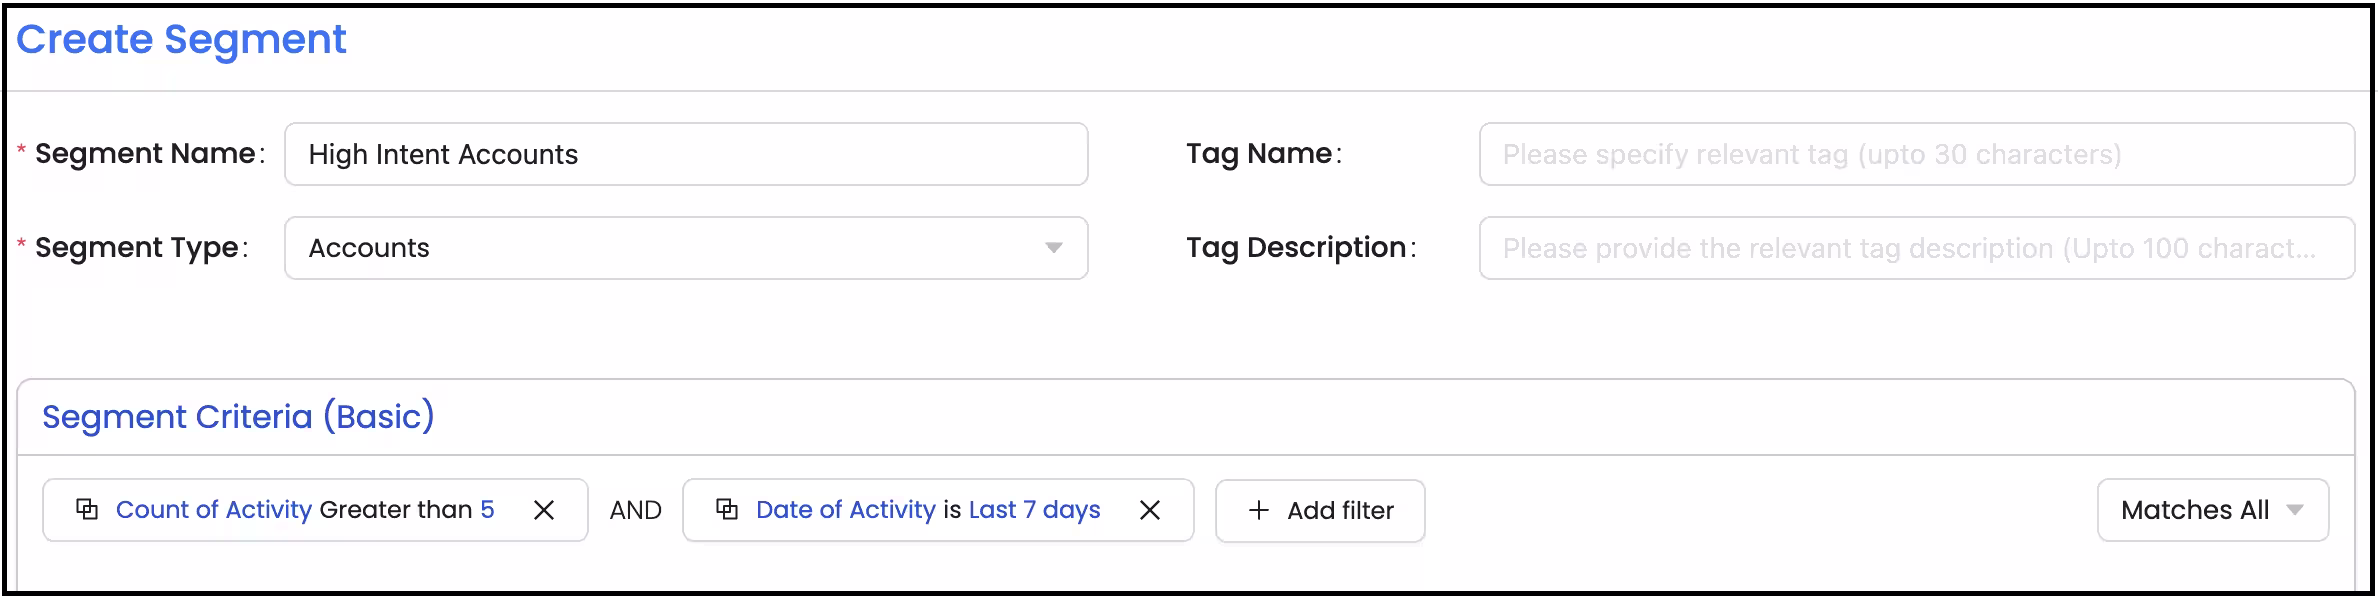Remove the Count of Activity filter

coord(546,511)
